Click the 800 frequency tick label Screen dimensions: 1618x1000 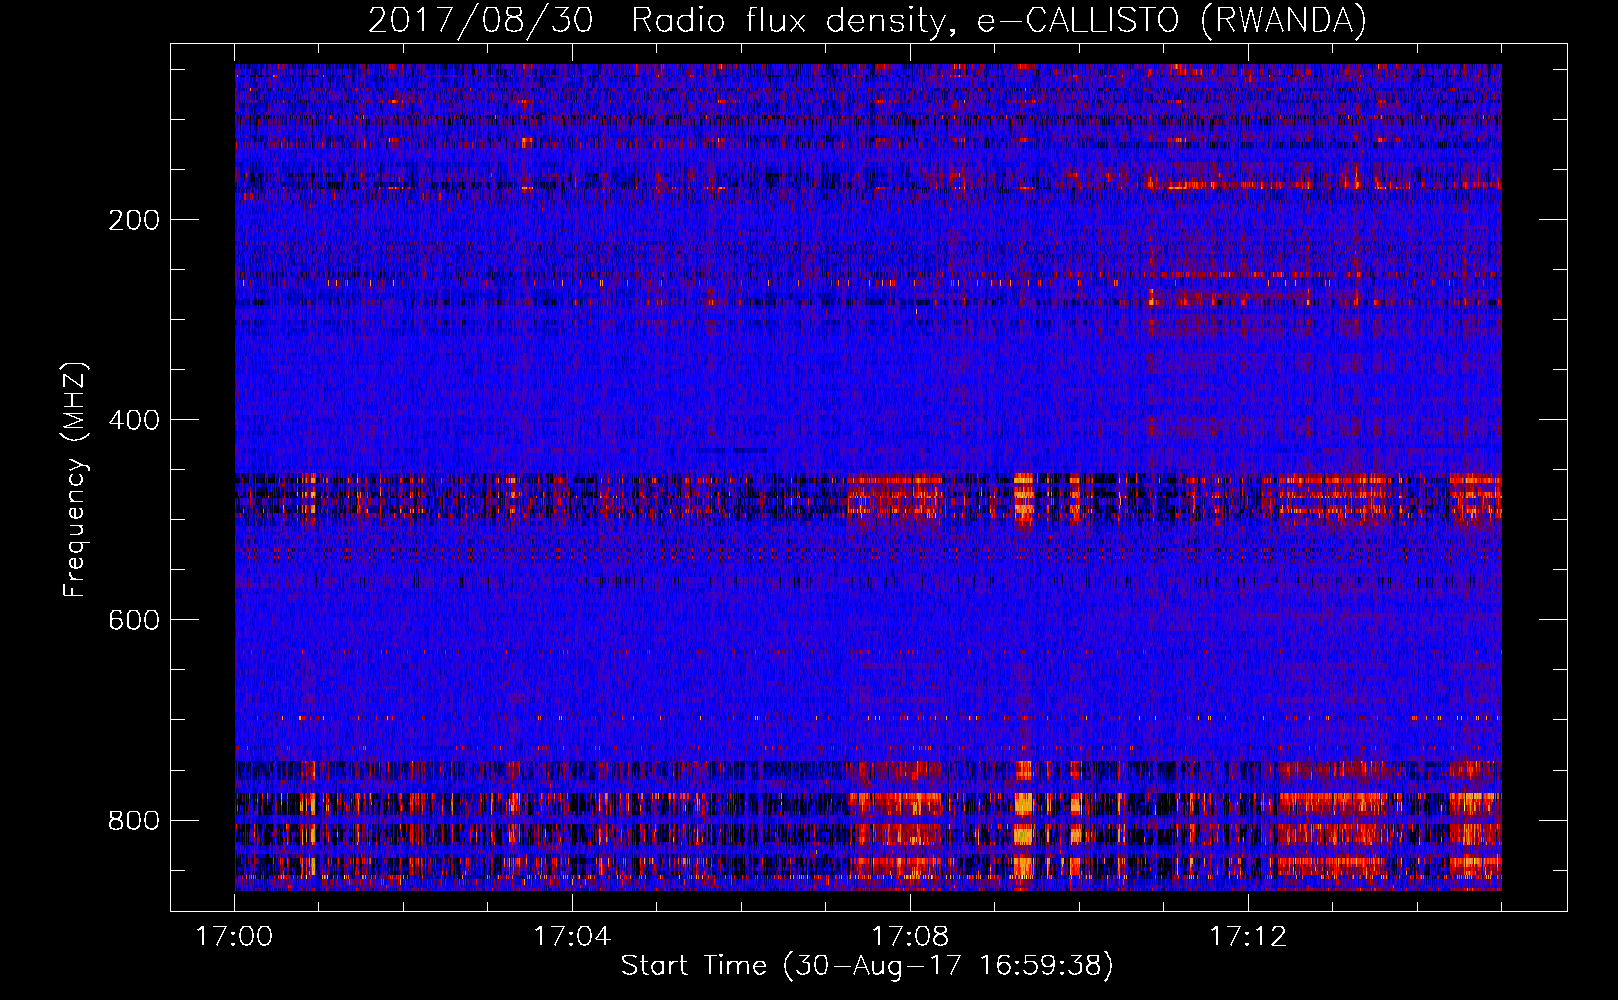[x=133, y=820]
